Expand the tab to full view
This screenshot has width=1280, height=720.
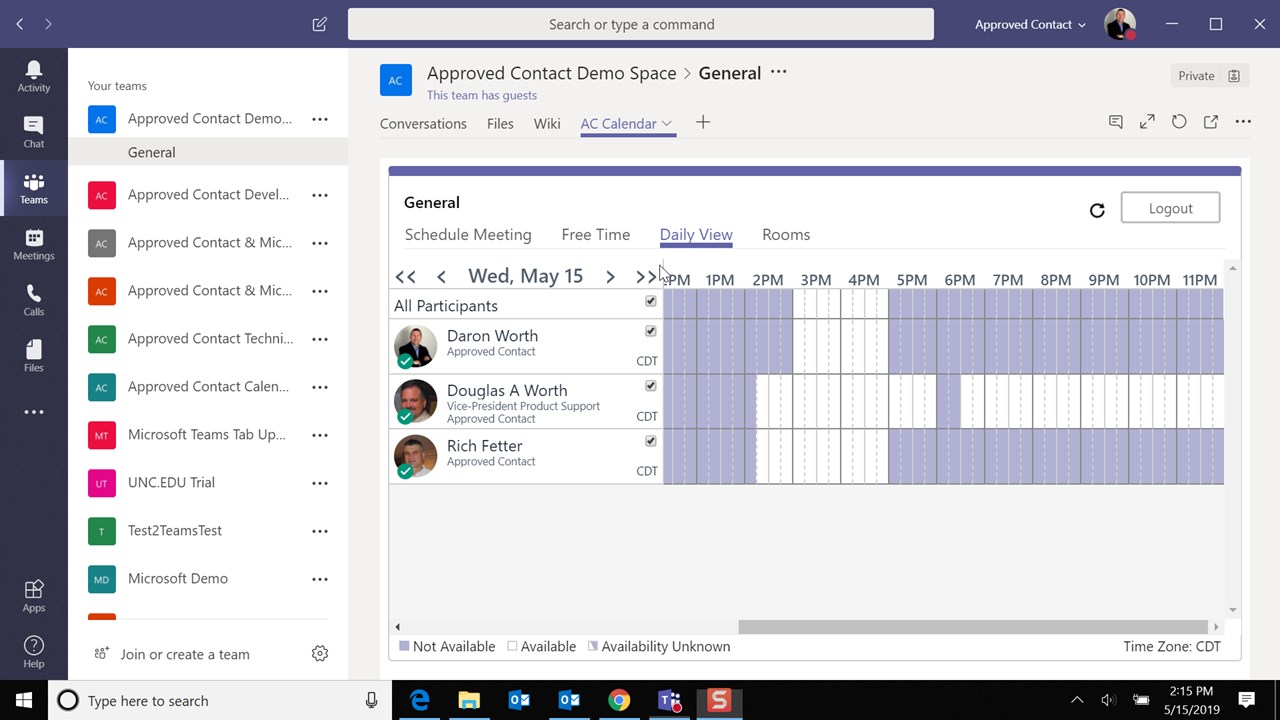(x=1148, y=122)
